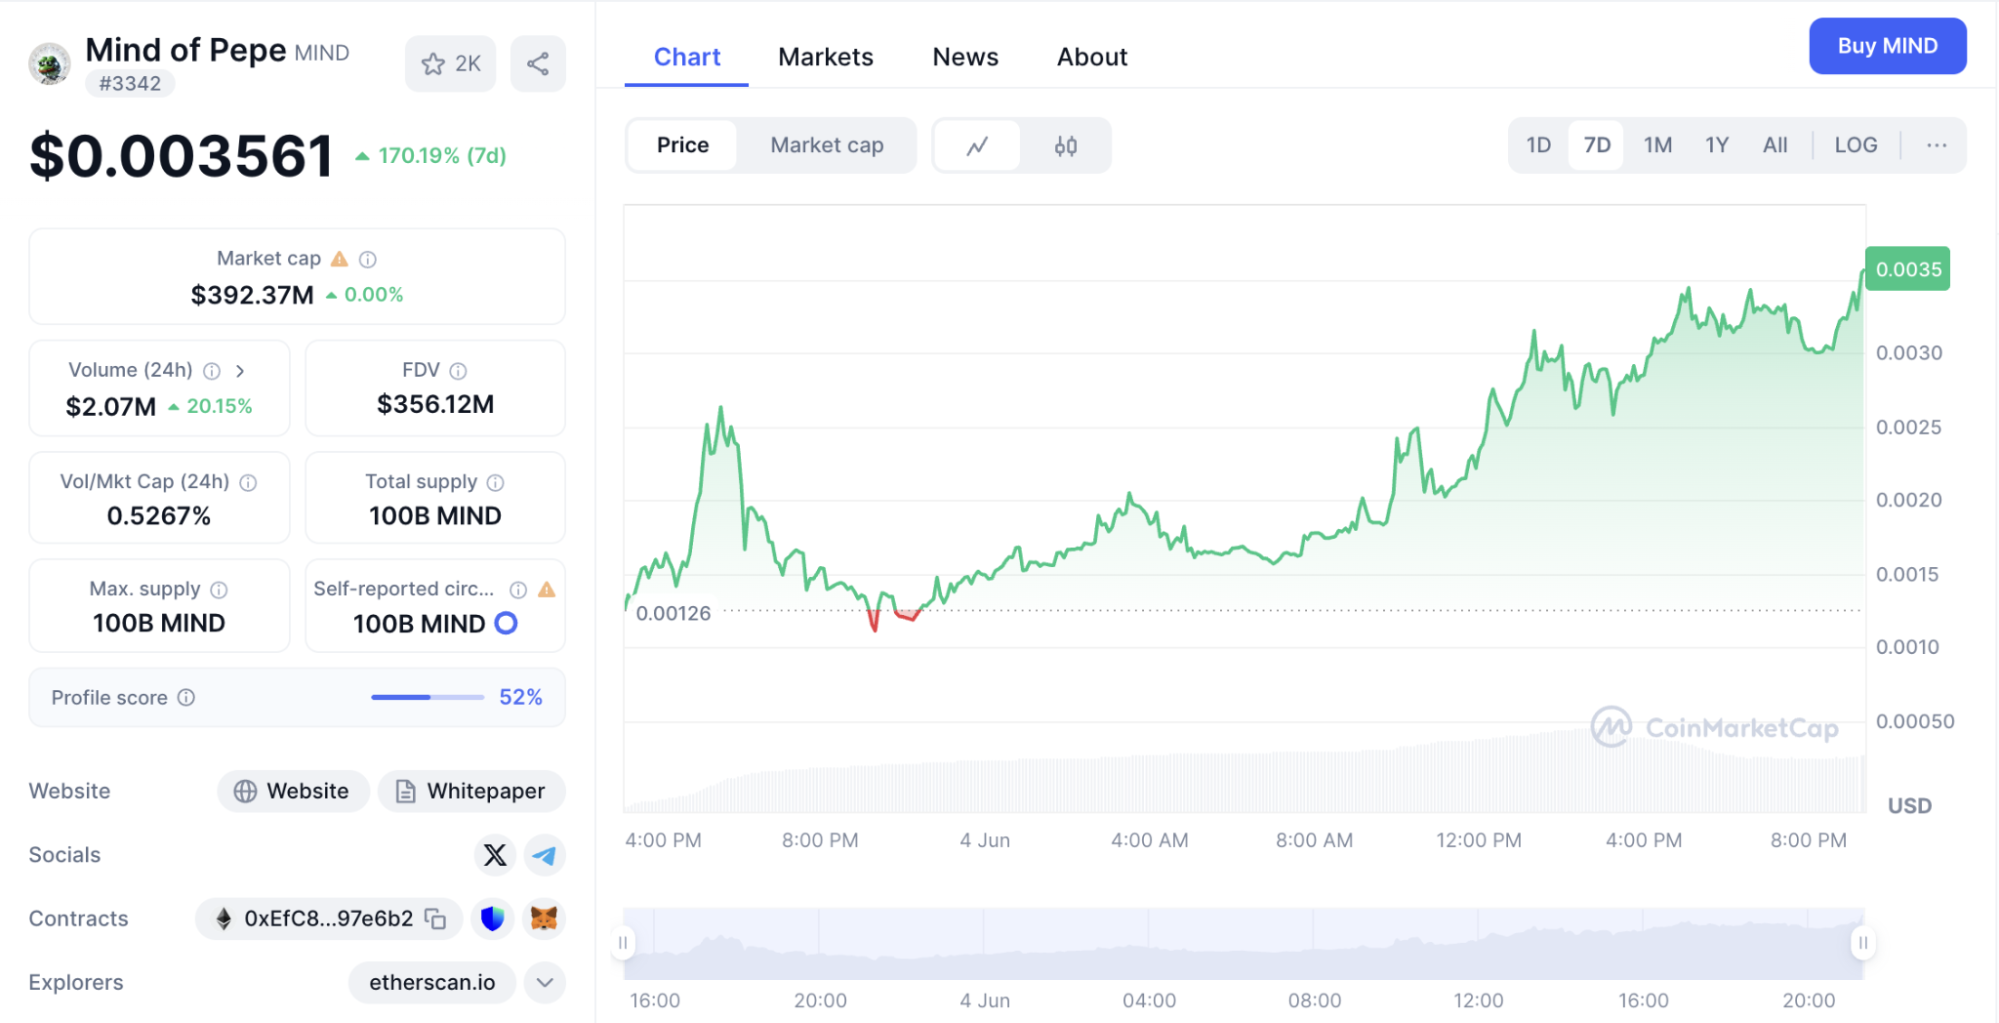Click the 0.0035 current price label
The height and width of the screenshot is (1023, 1999).
click(1908, 269)
